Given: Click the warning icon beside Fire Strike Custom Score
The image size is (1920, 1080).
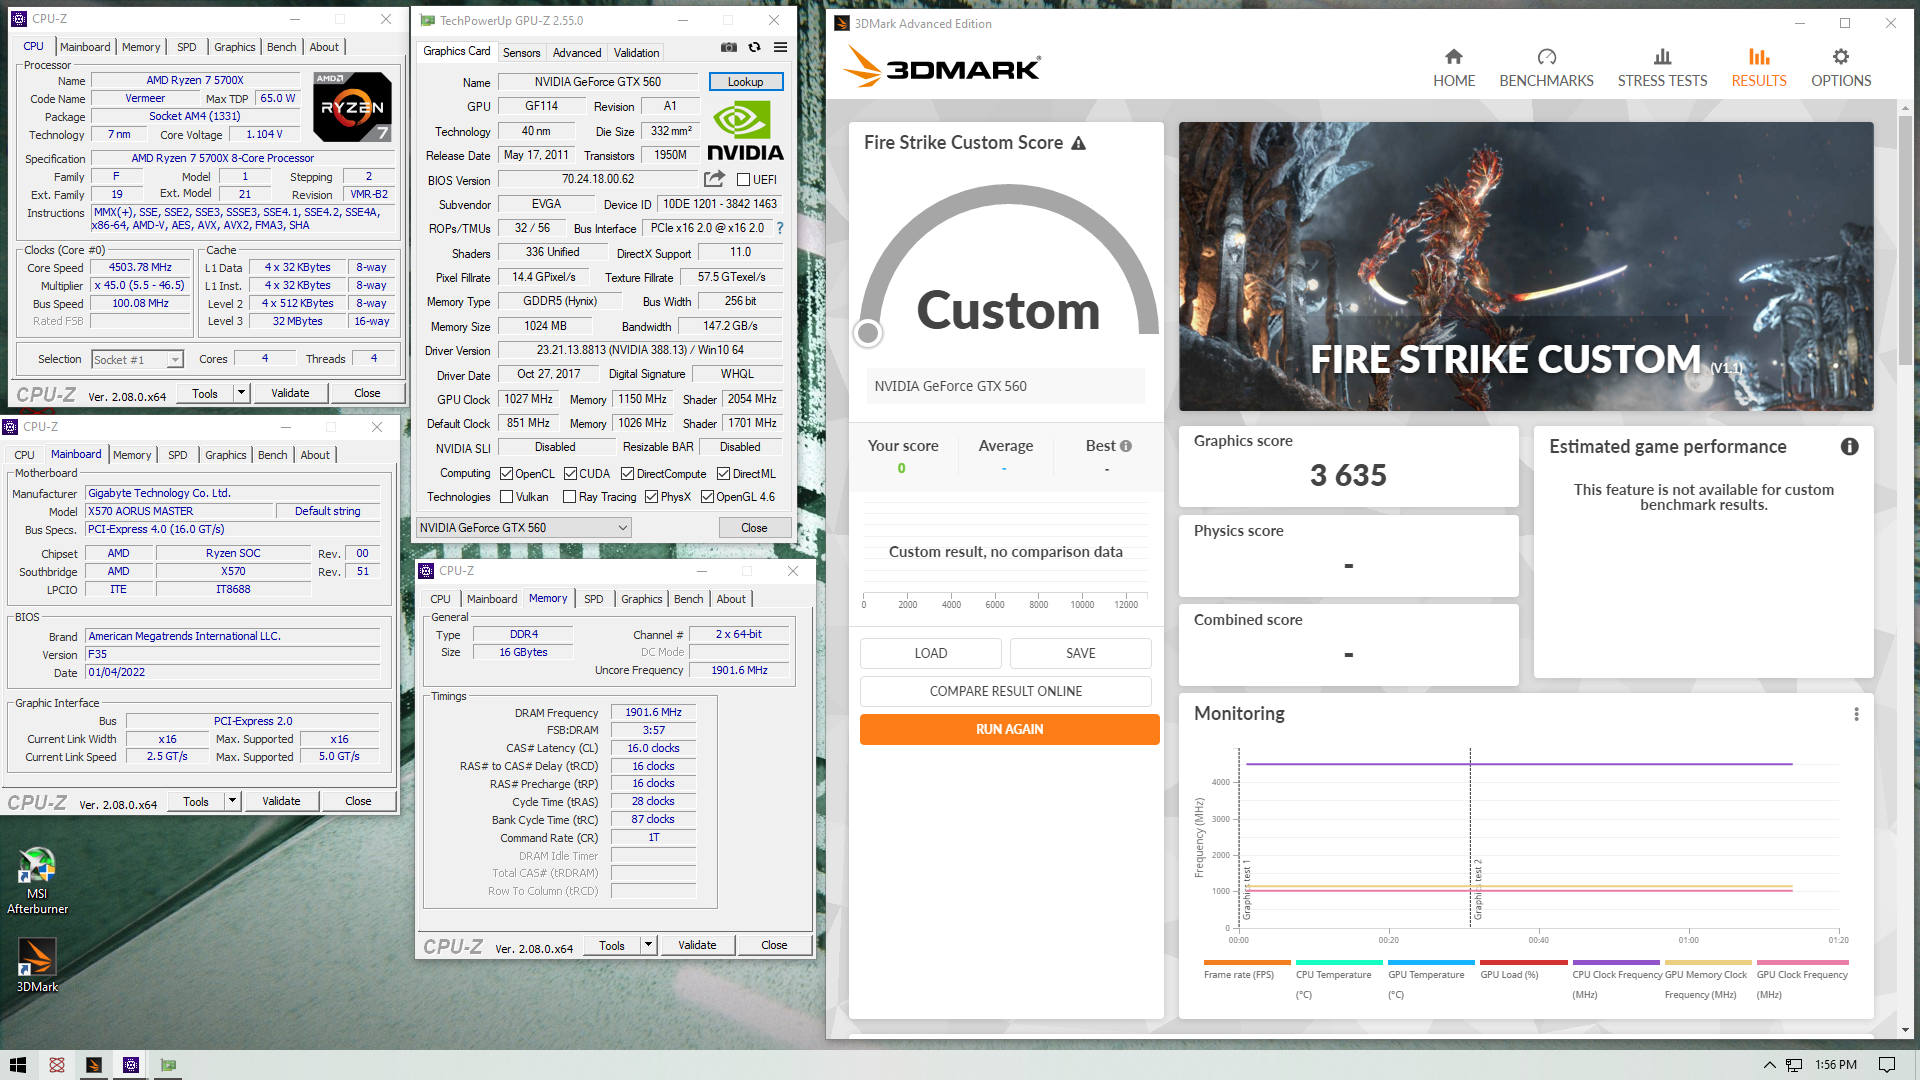Looking at the screenshot, I should click(x=1078, y=143).
